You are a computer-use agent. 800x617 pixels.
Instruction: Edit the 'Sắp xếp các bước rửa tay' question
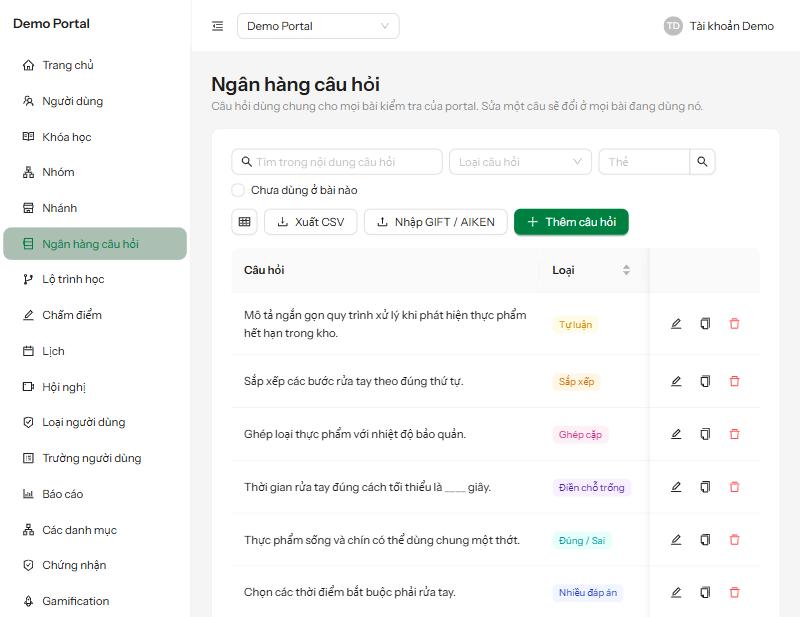[x=676, y=381]
